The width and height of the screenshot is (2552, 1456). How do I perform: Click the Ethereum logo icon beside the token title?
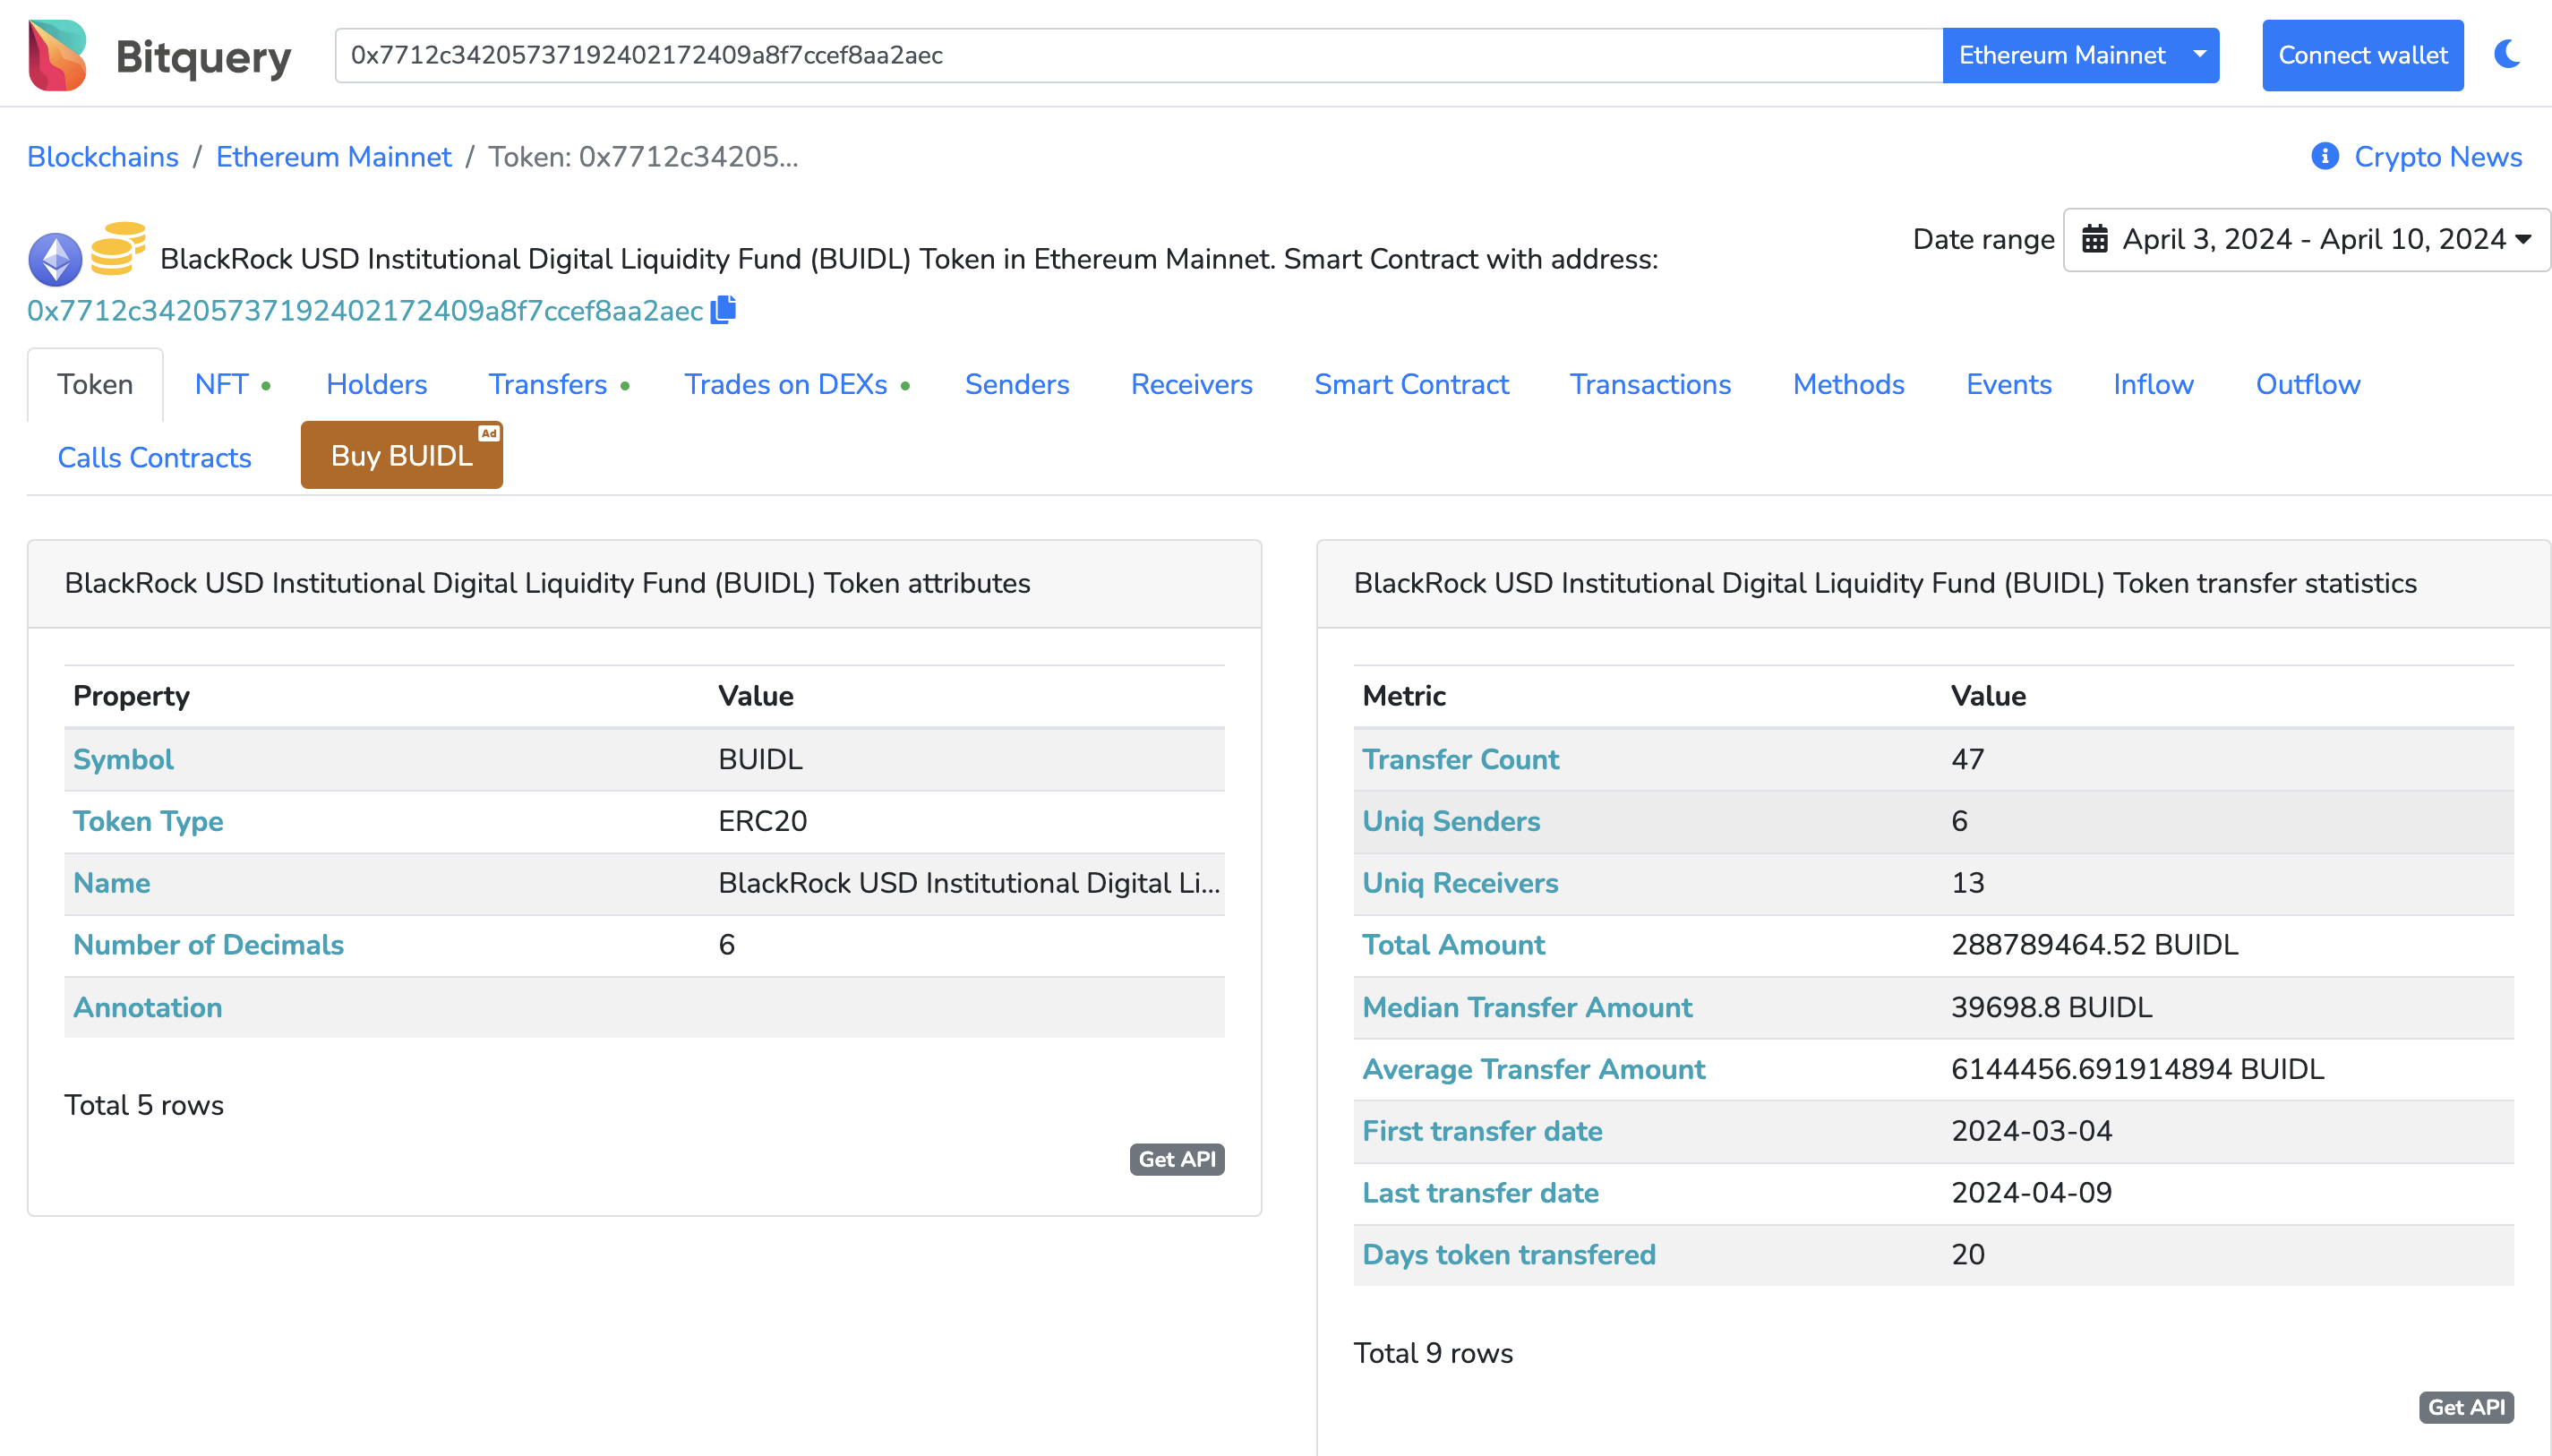point(55,260)
